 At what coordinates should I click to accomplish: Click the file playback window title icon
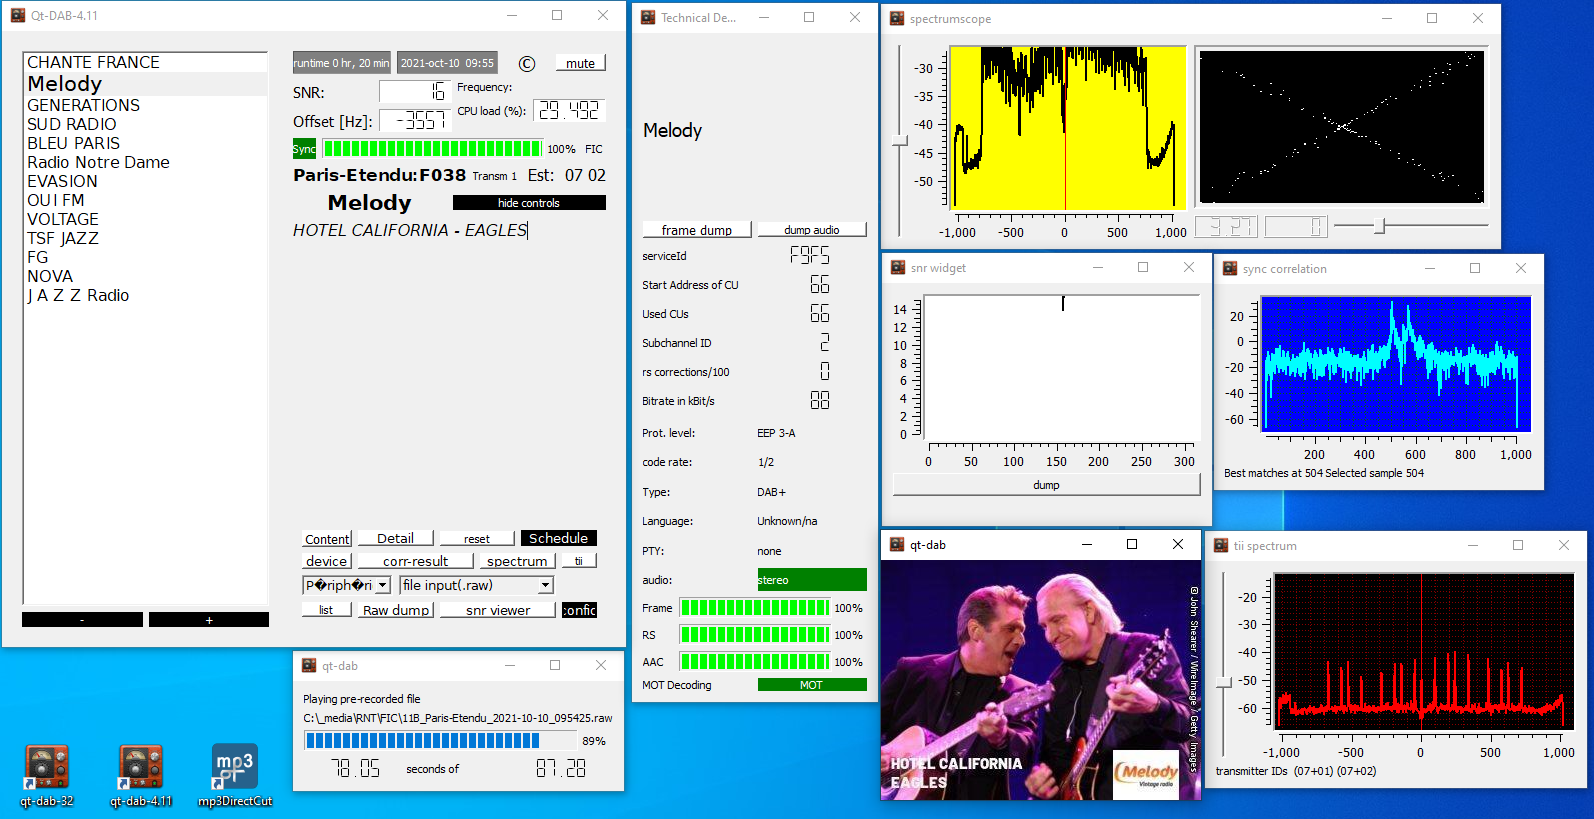(309, 665)
